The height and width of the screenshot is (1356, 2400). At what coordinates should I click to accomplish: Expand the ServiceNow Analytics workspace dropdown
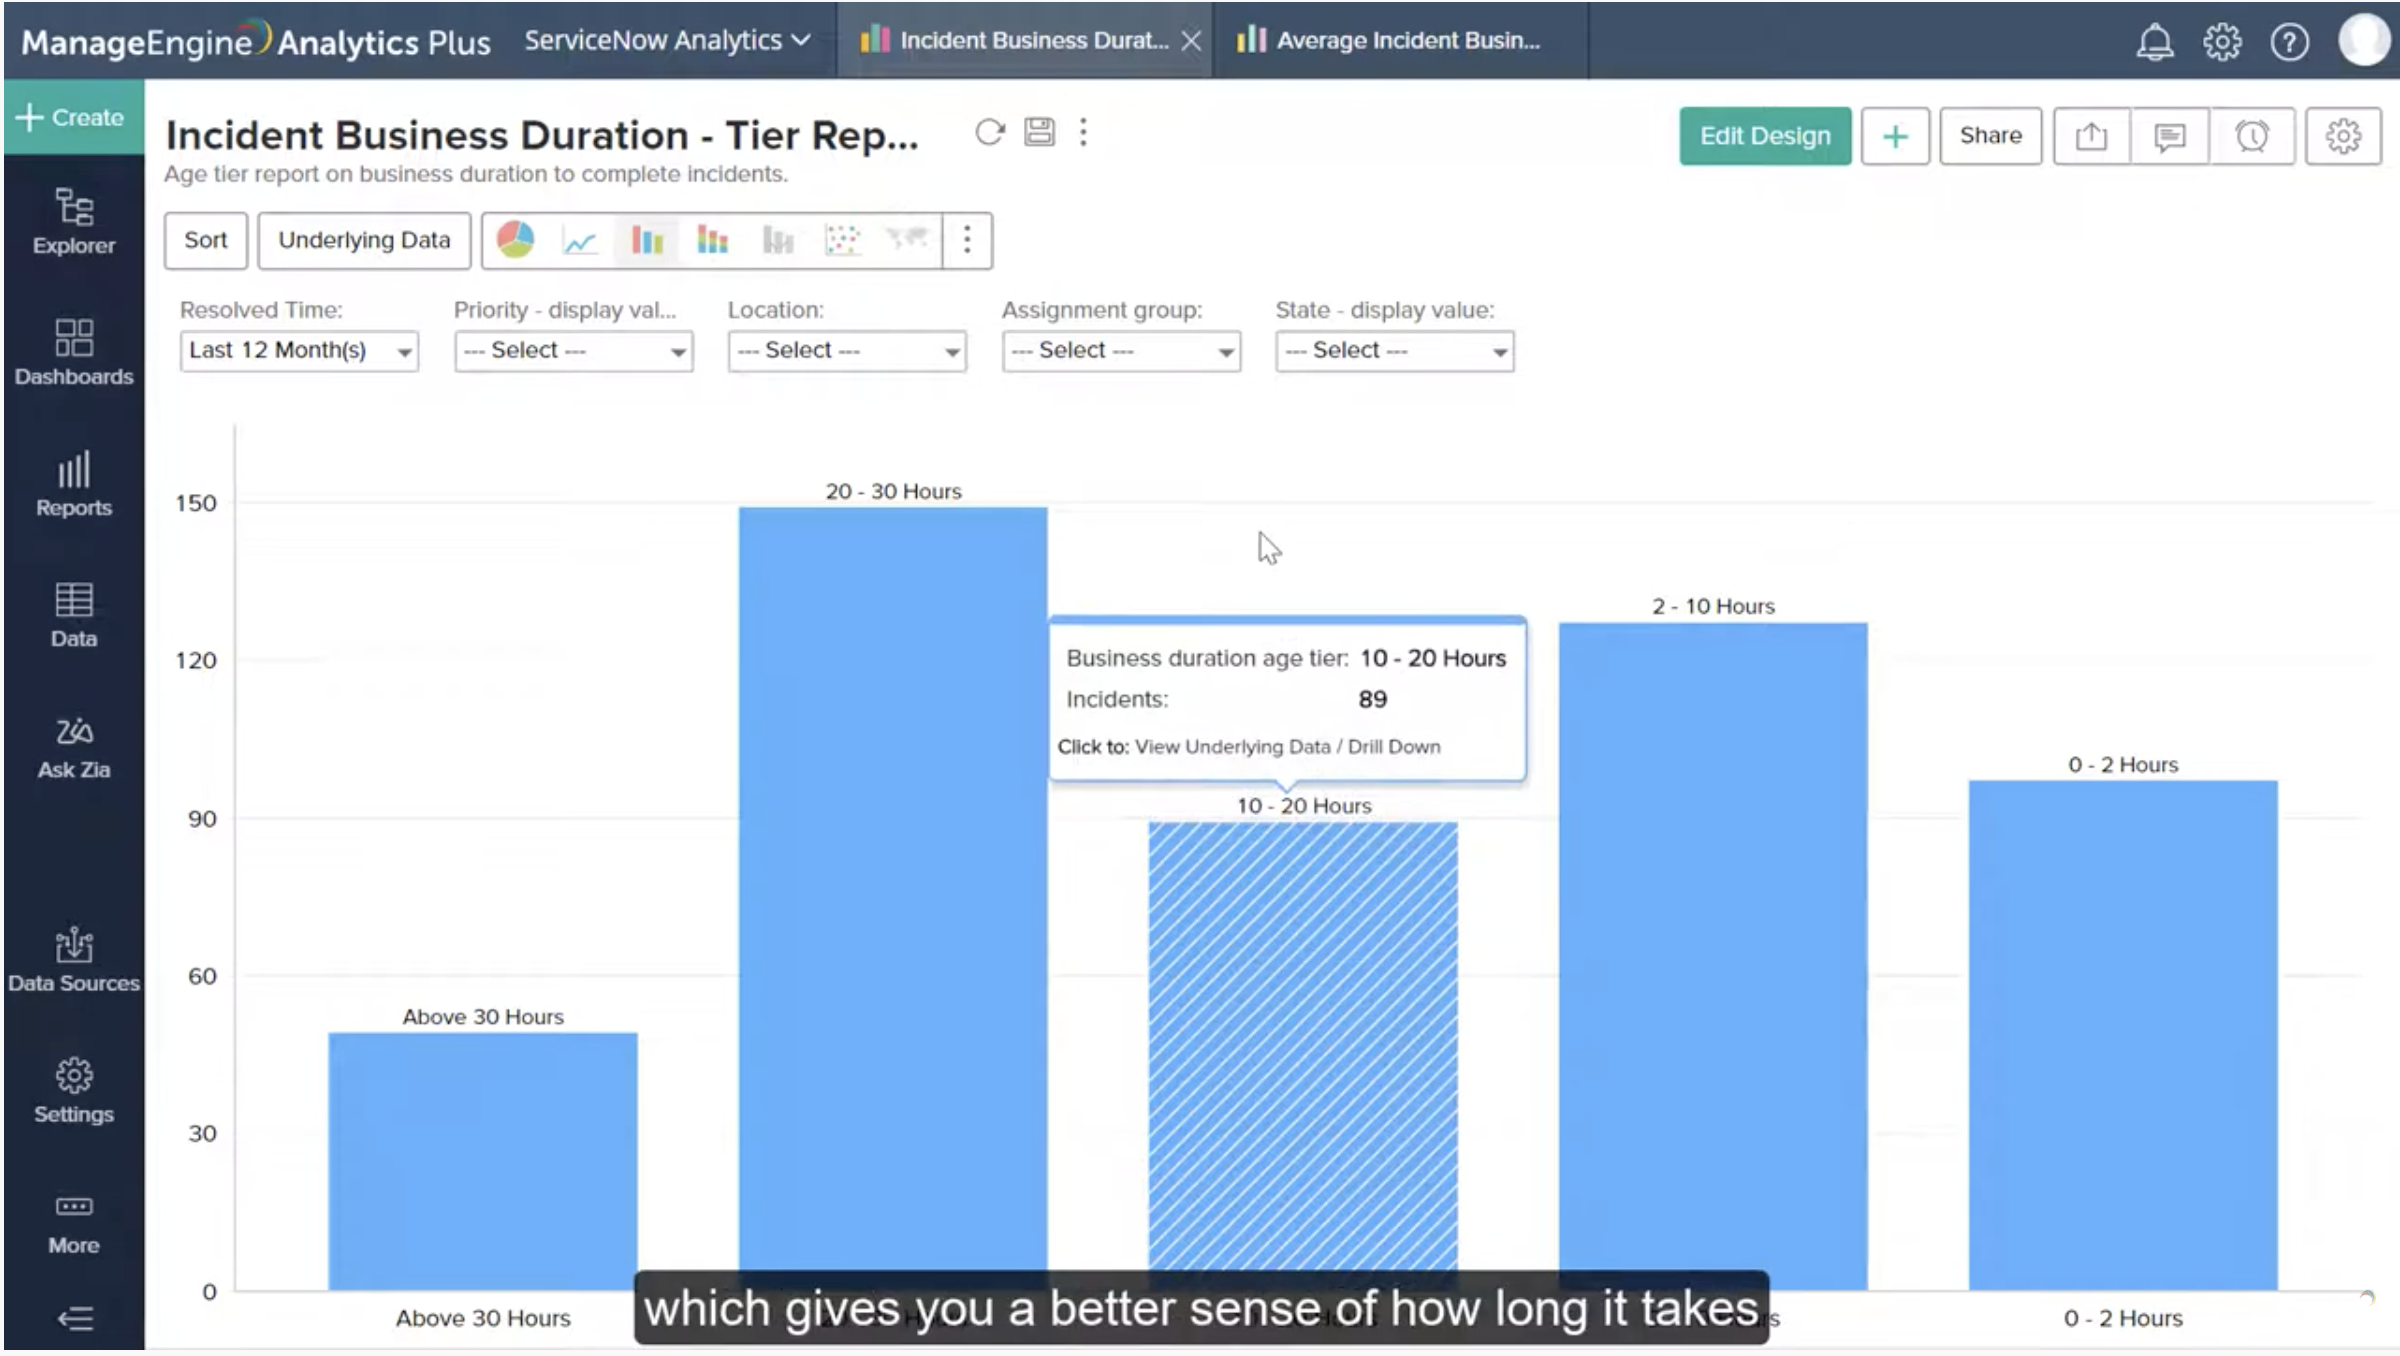click(663, 40)
